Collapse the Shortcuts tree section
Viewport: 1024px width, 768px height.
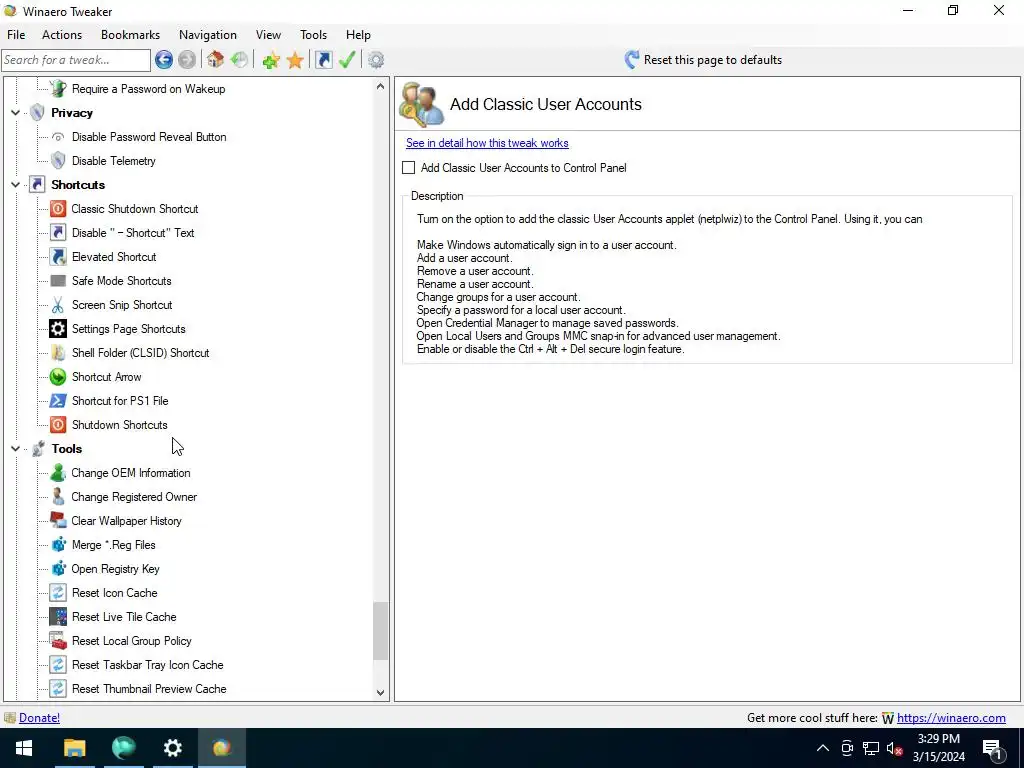coord(15,185)
